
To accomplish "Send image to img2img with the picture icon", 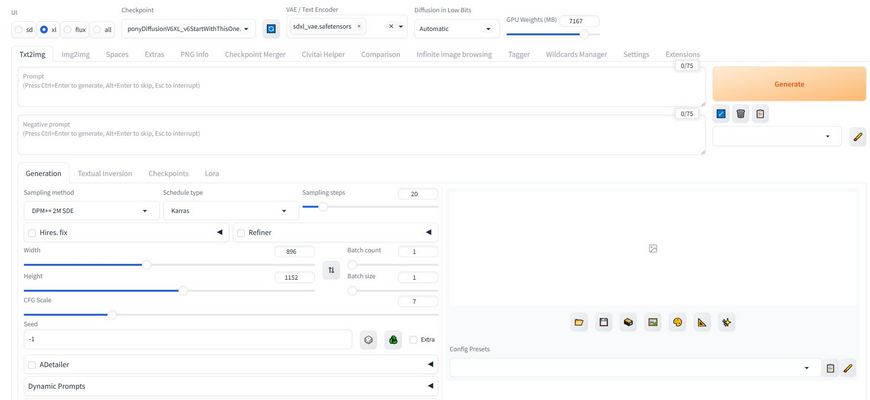I will (x=653, y=322).
